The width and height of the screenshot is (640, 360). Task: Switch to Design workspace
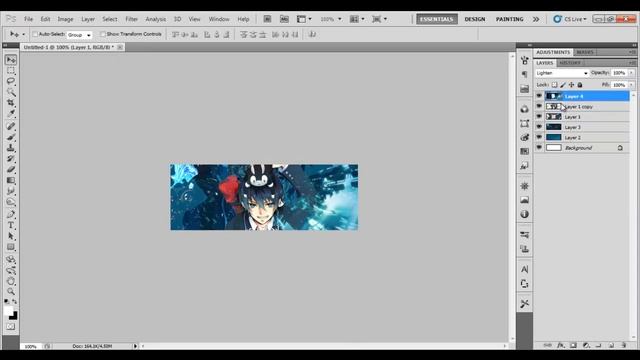475,19
